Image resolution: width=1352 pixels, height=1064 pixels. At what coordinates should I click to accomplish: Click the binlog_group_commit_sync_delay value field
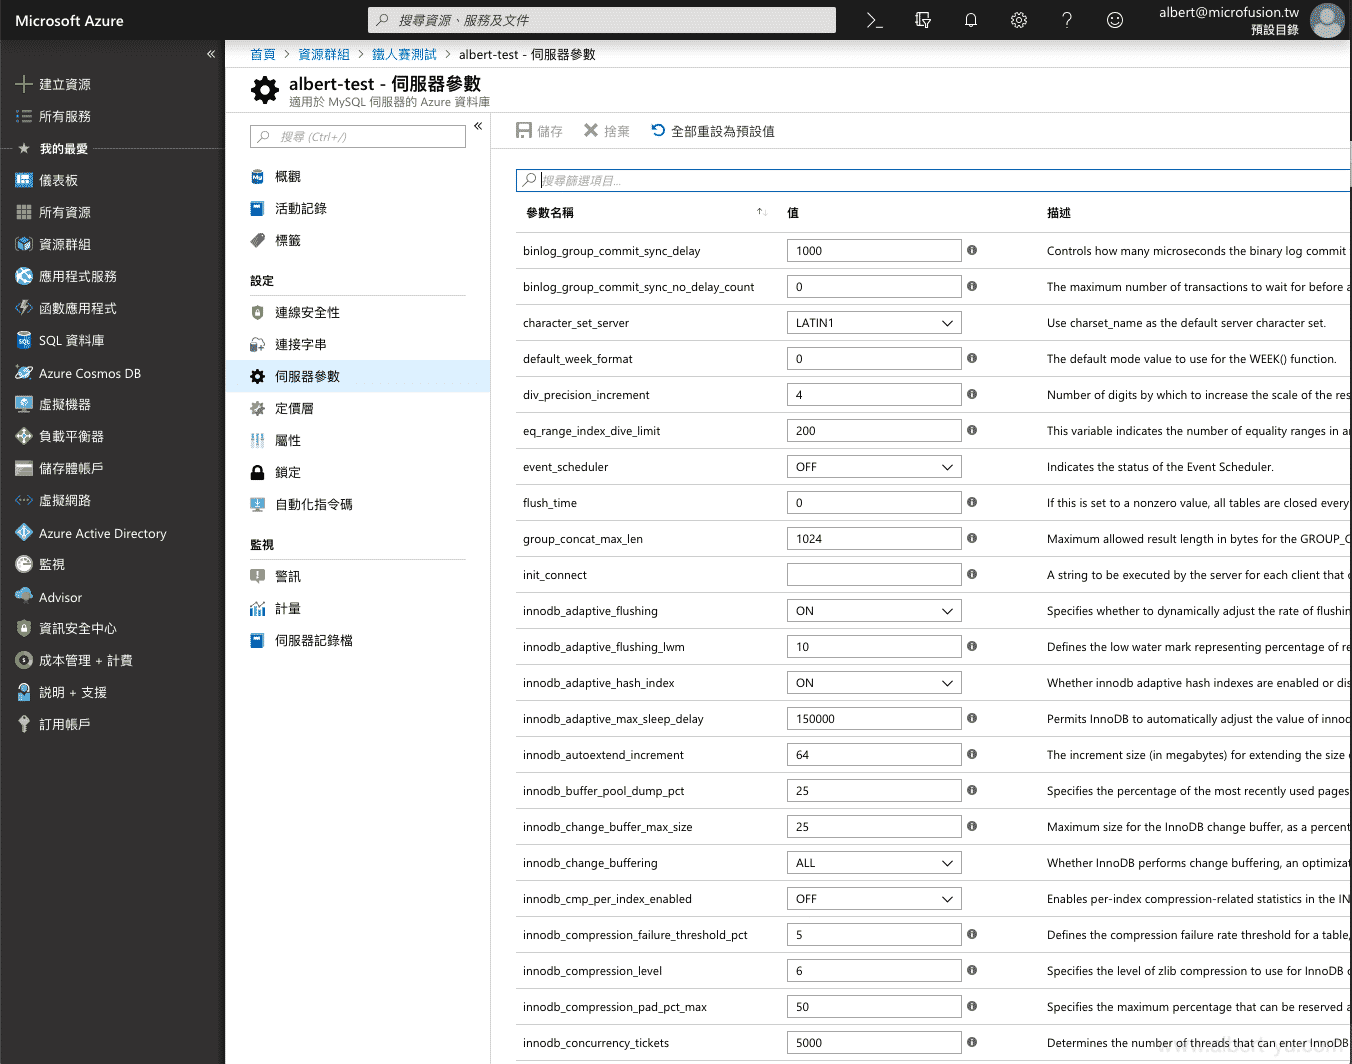click(x=874, y=251)
